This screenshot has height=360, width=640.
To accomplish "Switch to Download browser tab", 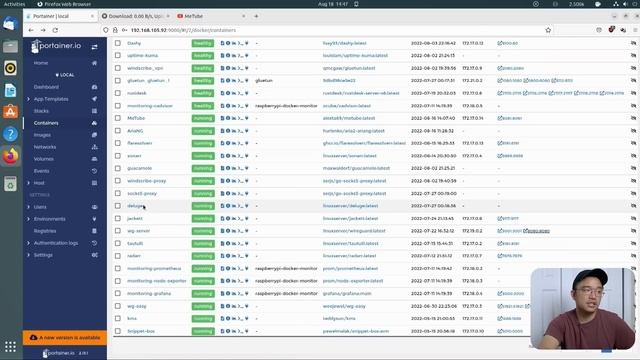I will coord(136,16).
